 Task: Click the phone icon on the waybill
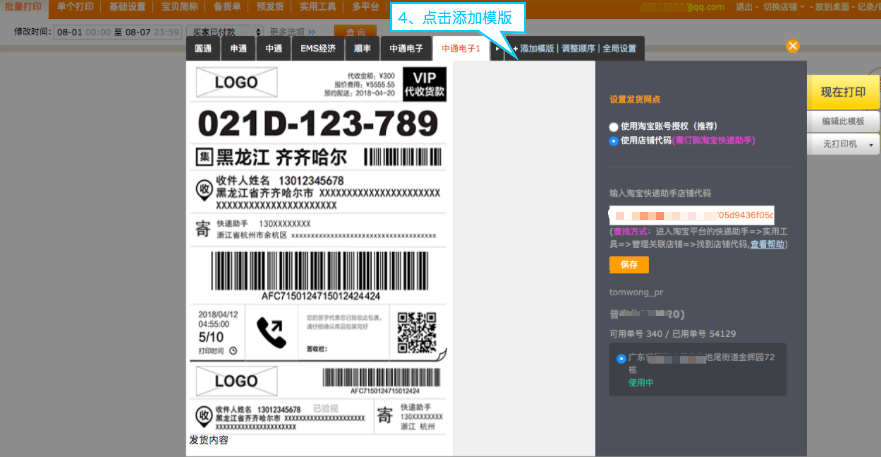pyautogui.click(x=270, y=330)
